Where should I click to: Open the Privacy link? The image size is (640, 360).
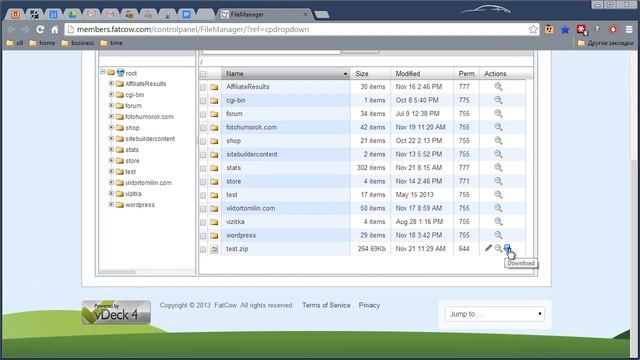(x=369, y=305)
